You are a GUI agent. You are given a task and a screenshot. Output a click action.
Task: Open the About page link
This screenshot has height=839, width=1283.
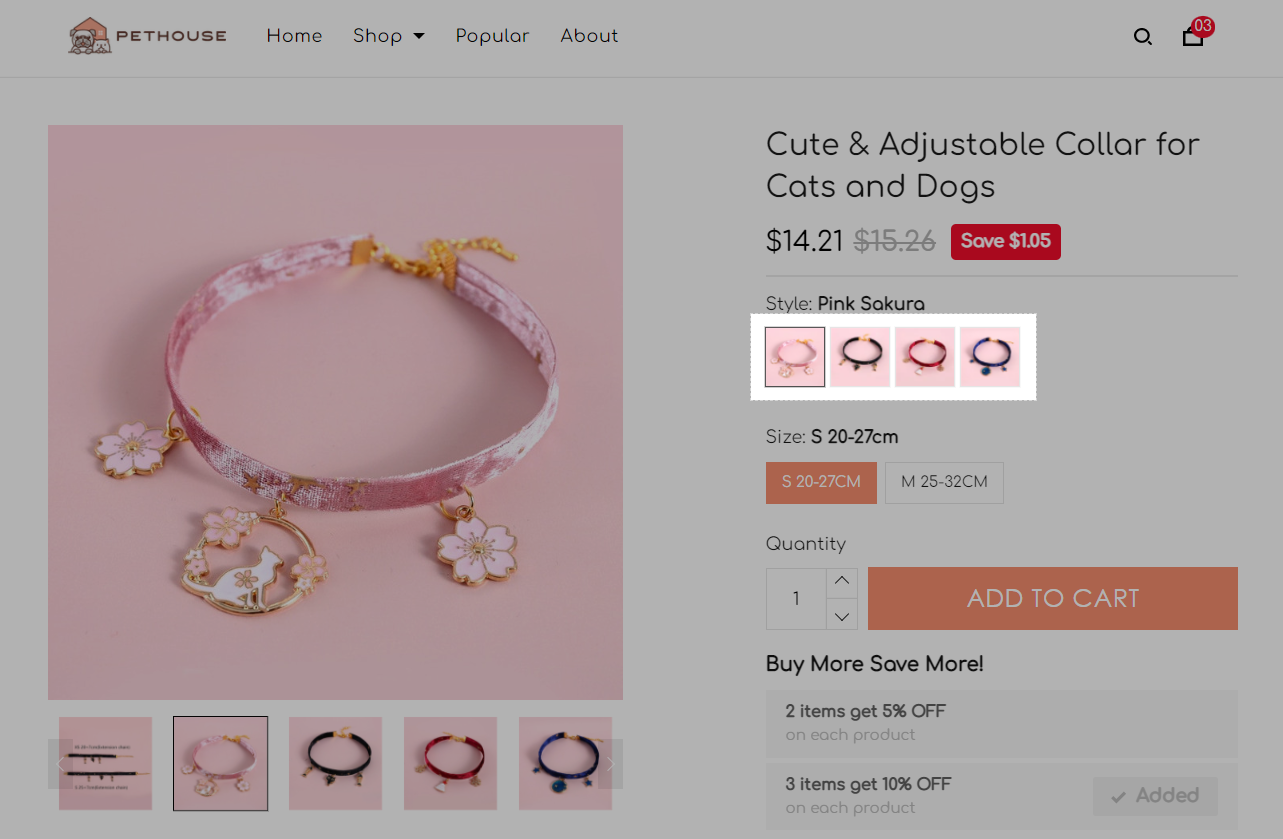coord(589,36)
